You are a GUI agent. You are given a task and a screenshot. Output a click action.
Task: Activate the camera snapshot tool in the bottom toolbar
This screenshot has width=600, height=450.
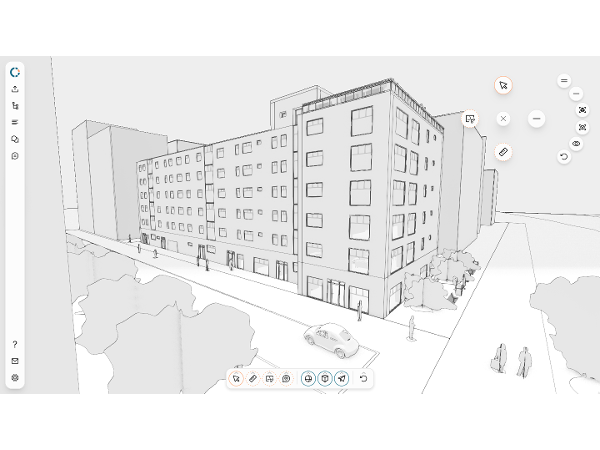coord(286,379)
